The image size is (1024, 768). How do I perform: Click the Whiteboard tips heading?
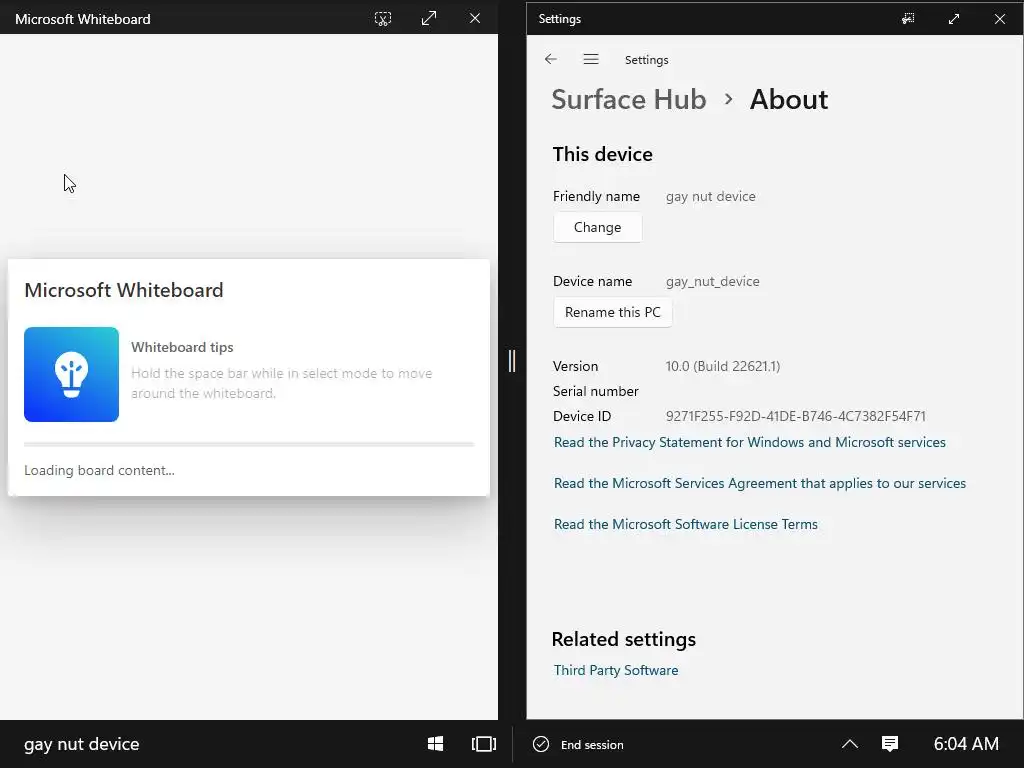[182, 347]
